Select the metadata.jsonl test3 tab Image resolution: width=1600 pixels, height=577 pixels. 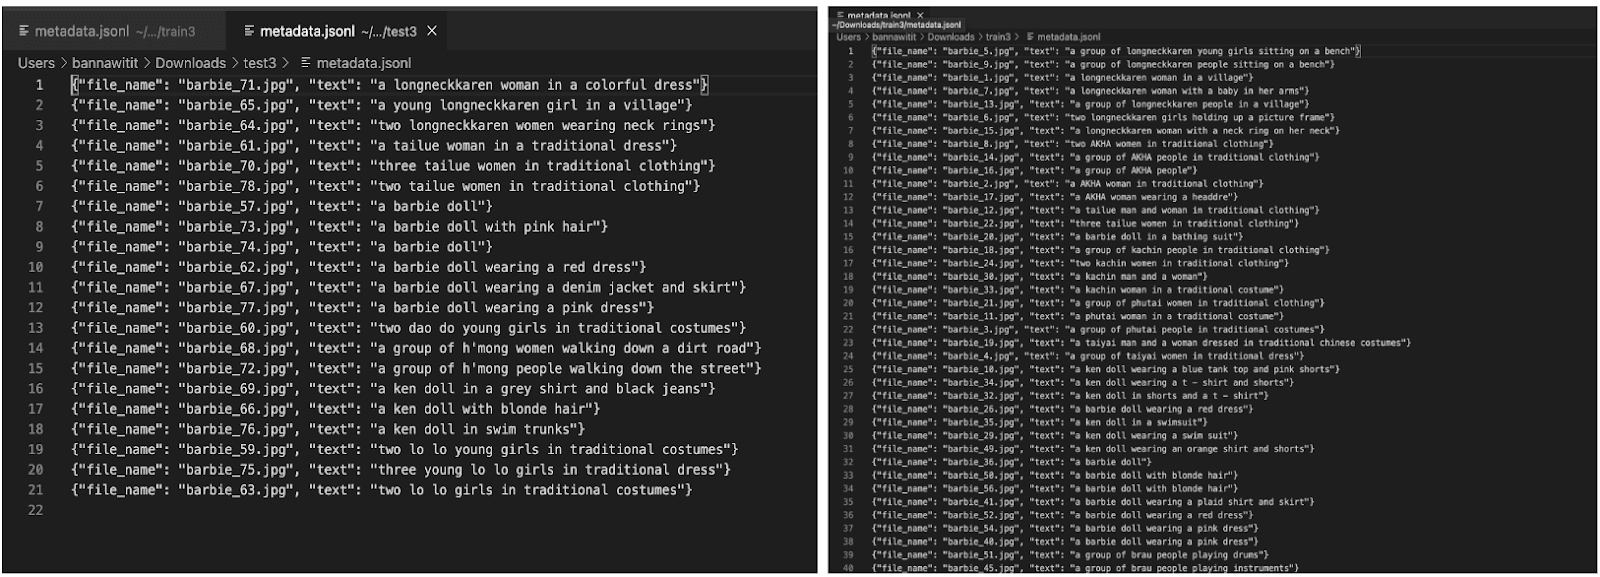(338, 31)
